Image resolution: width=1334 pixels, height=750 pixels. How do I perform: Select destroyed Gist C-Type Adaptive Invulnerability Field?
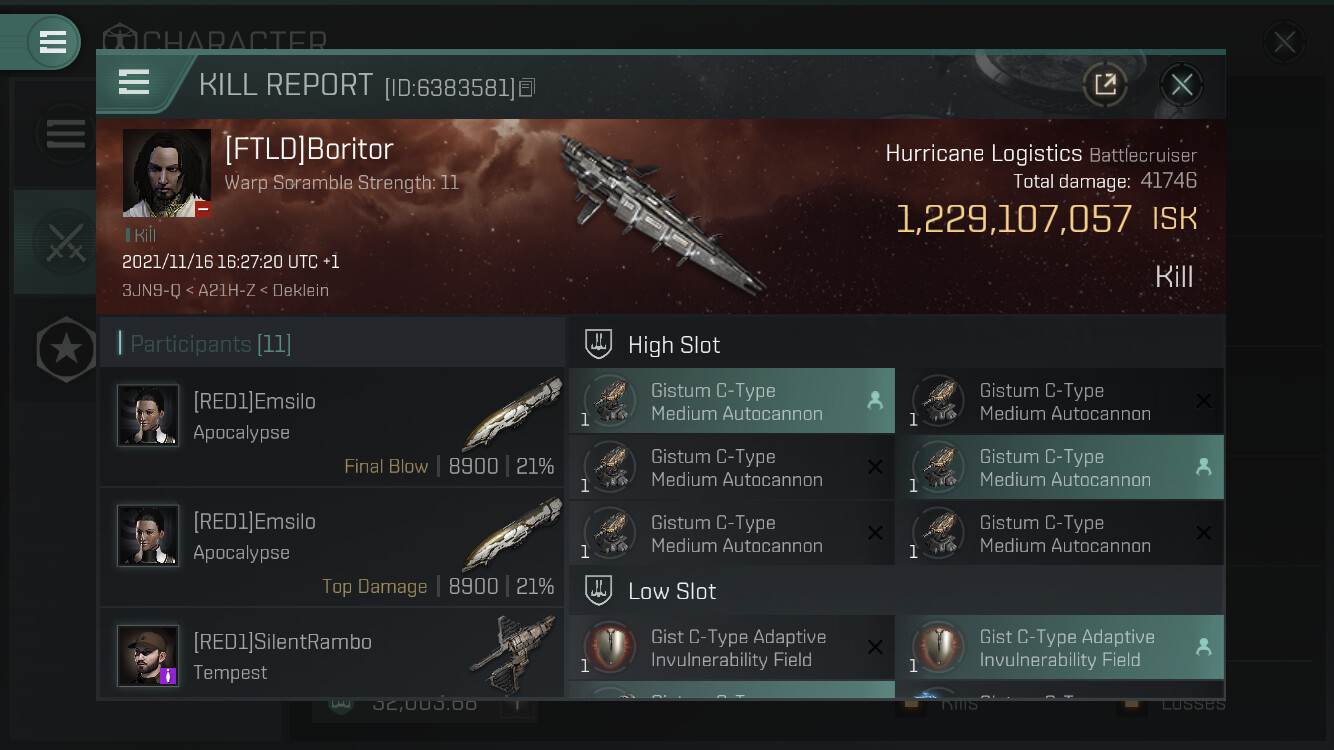(732, 647)
